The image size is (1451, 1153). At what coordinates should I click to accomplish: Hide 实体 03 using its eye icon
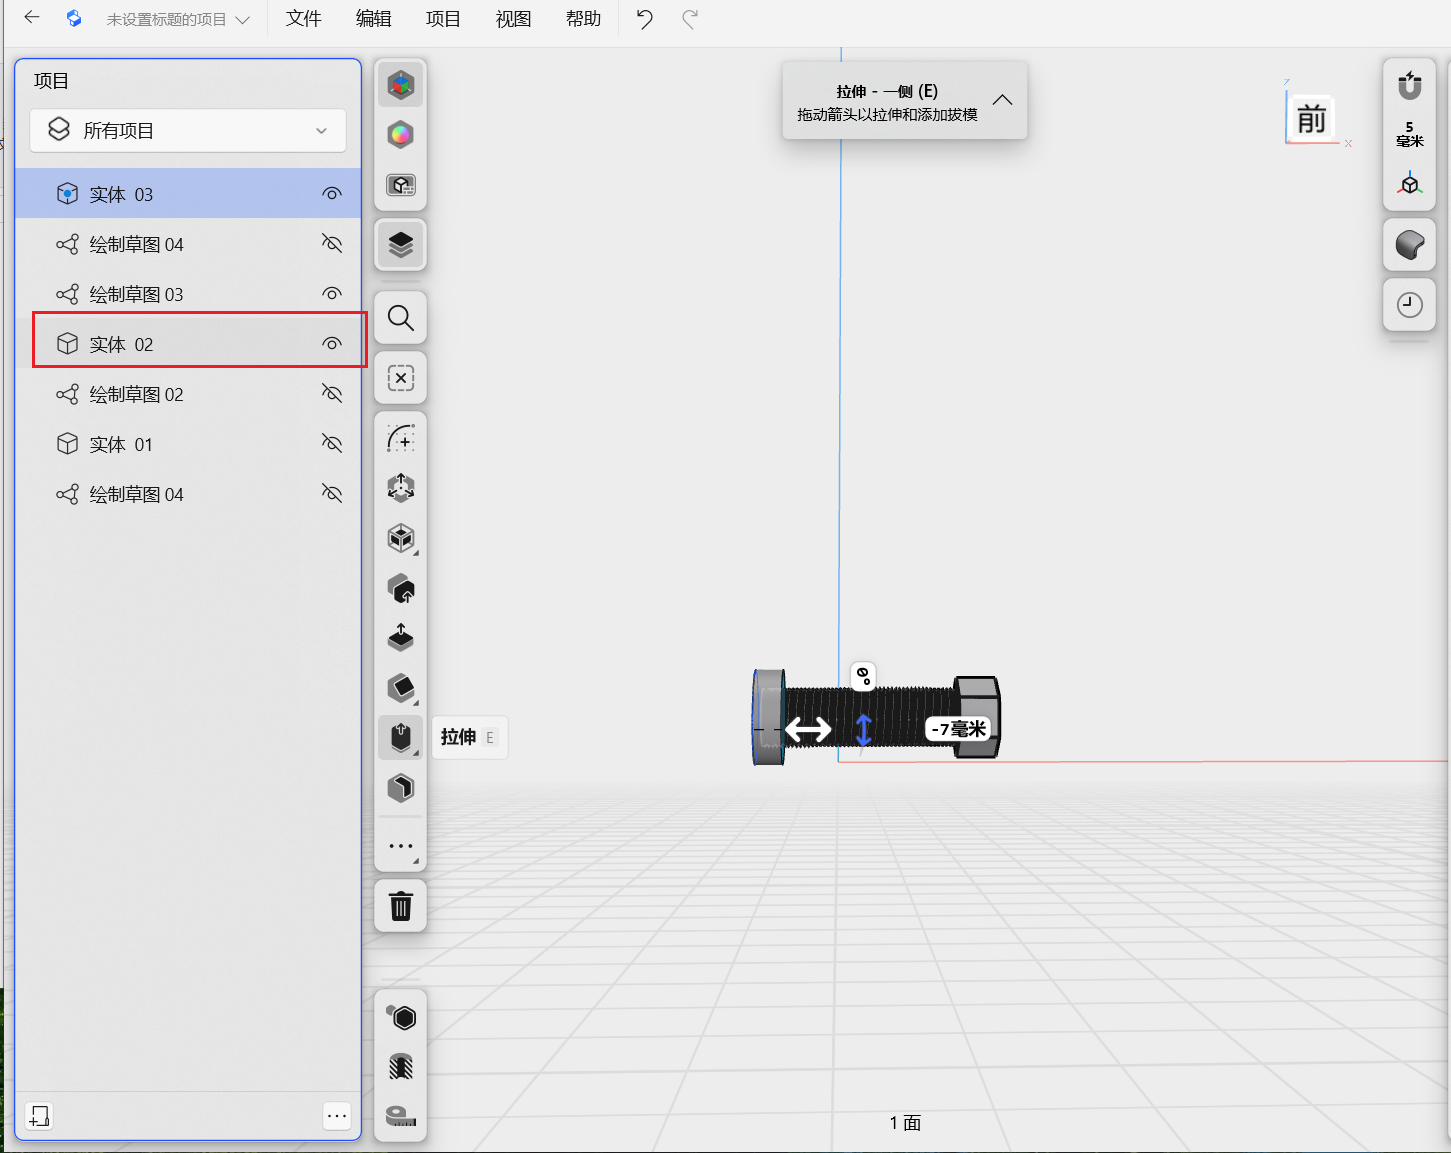tap(332, 194)
